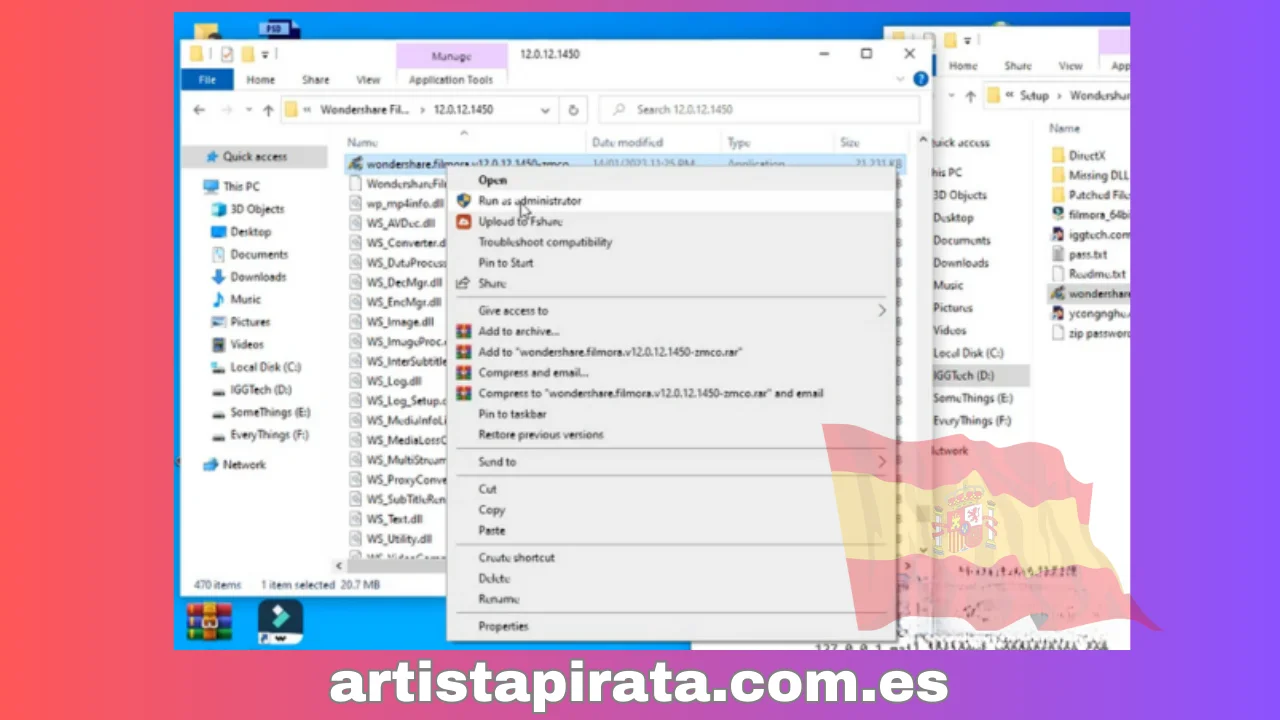Open recent locations dropdown near navigation arrows
Viewport: 1280px width, 720px height.
tap(247, 111)
